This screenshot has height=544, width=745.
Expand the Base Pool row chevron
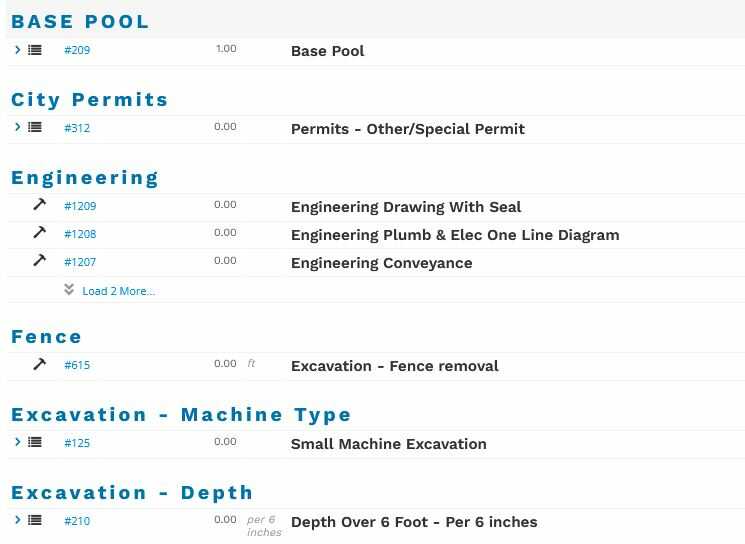pos(18,49)
